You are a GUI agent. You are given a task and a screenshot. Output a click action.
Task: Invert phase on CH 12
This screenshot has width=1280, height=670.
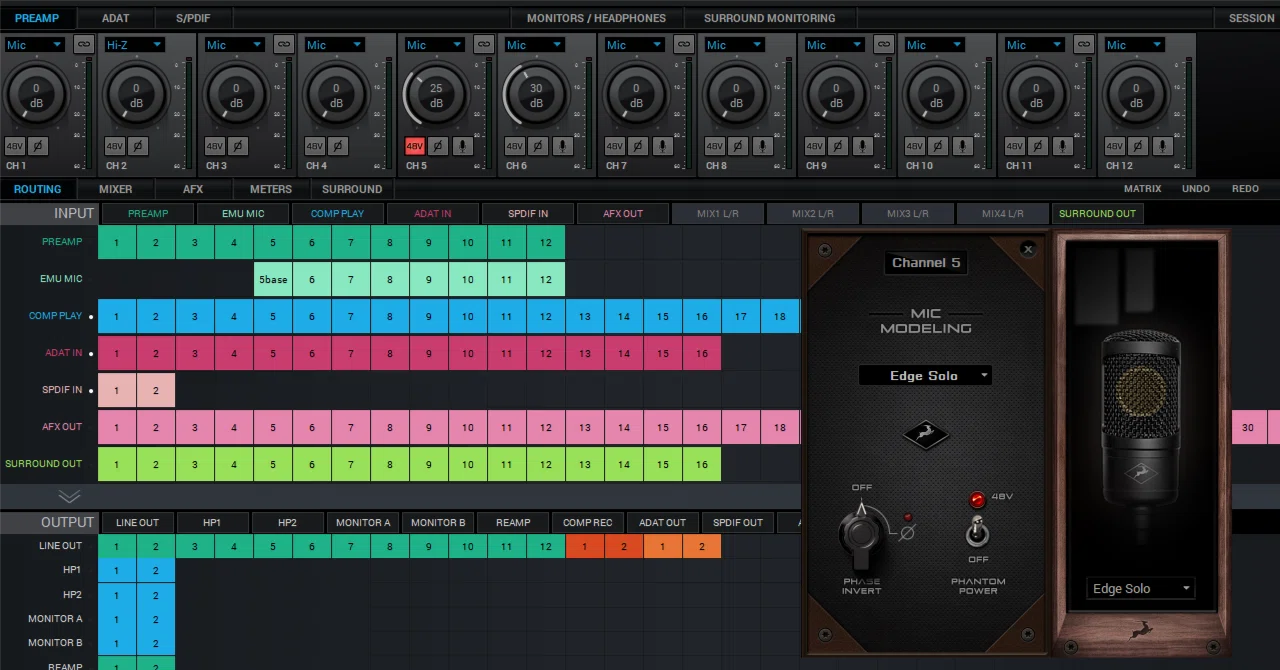click(1138, 146)
